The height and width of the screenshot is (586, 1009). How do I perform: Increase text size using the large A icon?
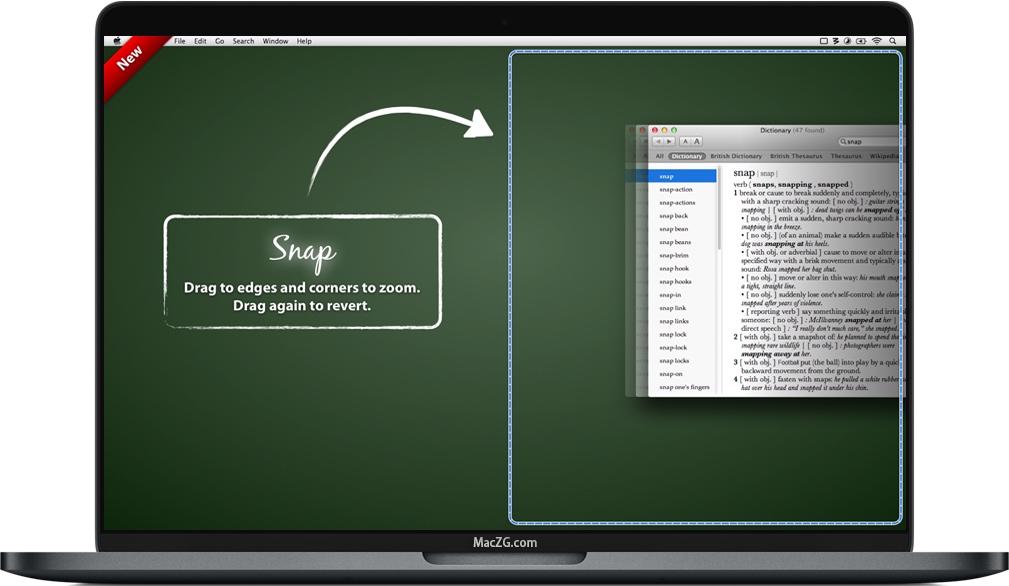(698, 141)
